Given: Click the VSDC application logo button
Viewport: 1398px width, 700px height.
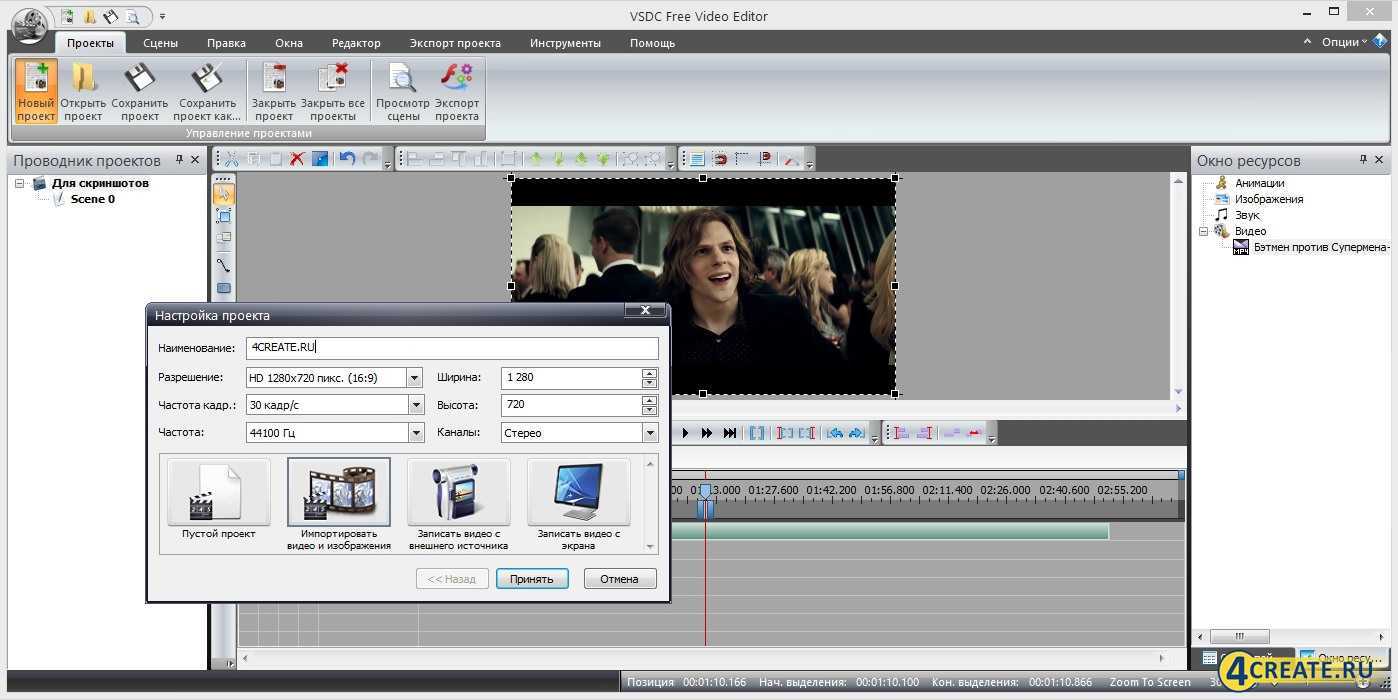Looking at the screenshot, I should point(31,24).
